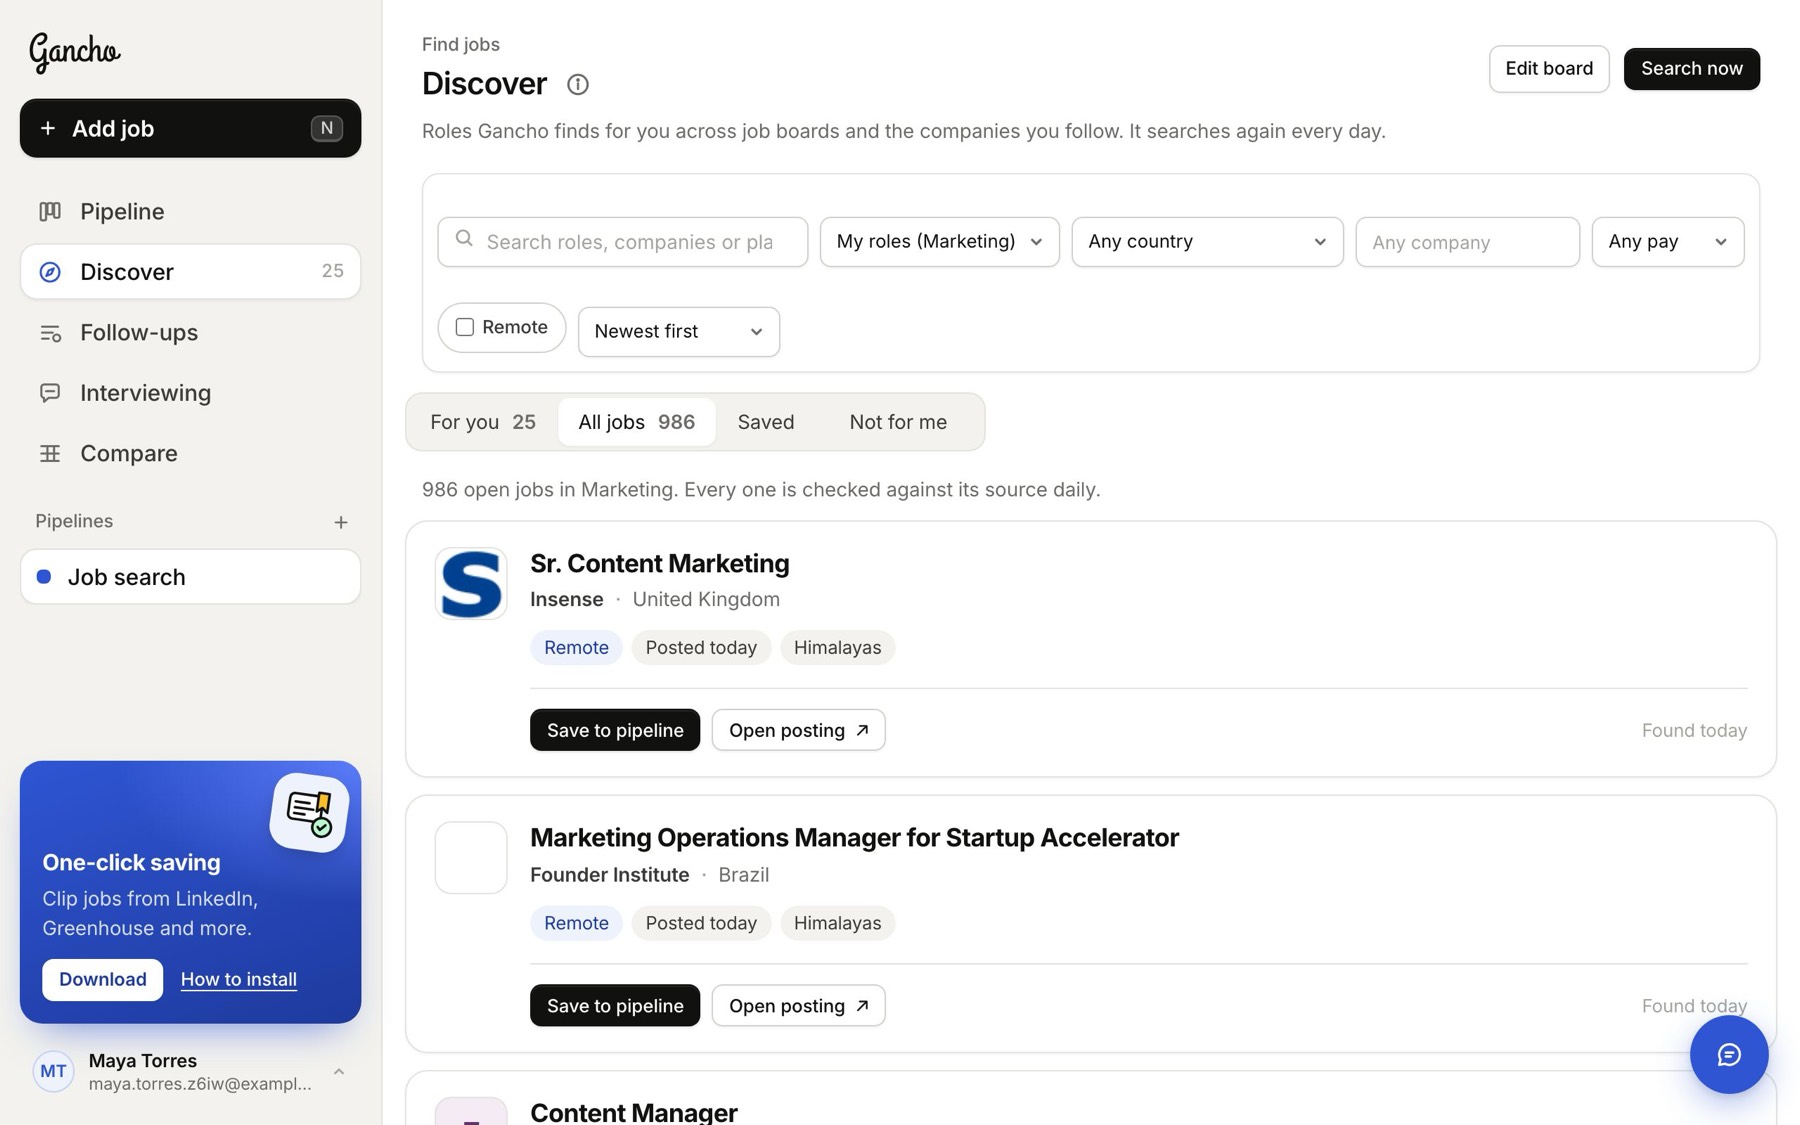The height and width of the screenshot is (1125, 1800).
Task: Click the Discover compass icon
Action: click(50, 272)
